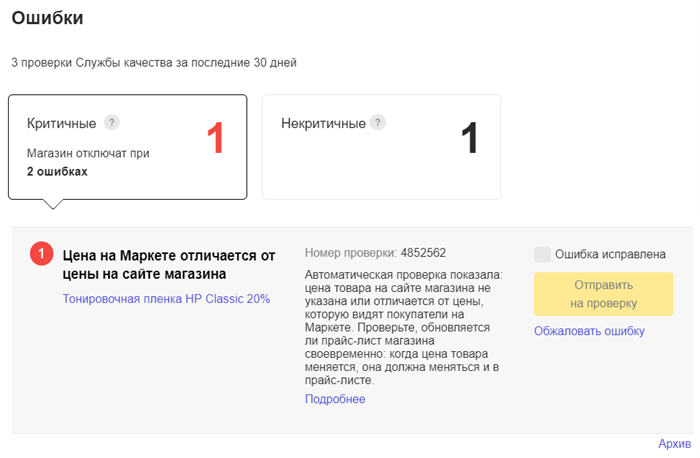Click the 2 ошибках warning text

coord(57,171)
